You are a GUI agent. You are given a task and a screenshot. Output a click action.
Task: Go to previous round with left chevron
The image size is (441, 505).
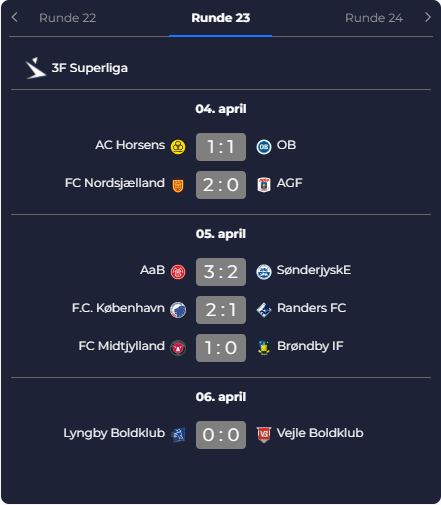[x=14, y=17]
